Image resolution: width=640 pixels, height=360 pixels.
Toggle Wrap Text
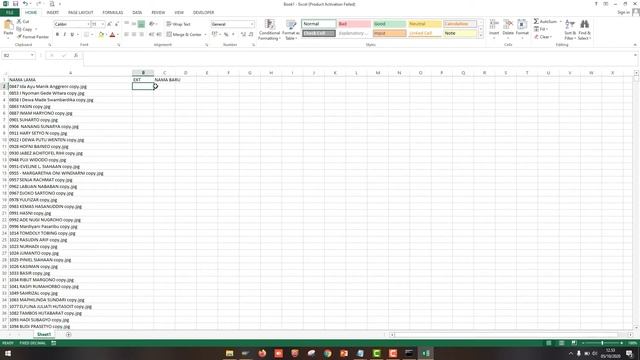tap(178, 24)
